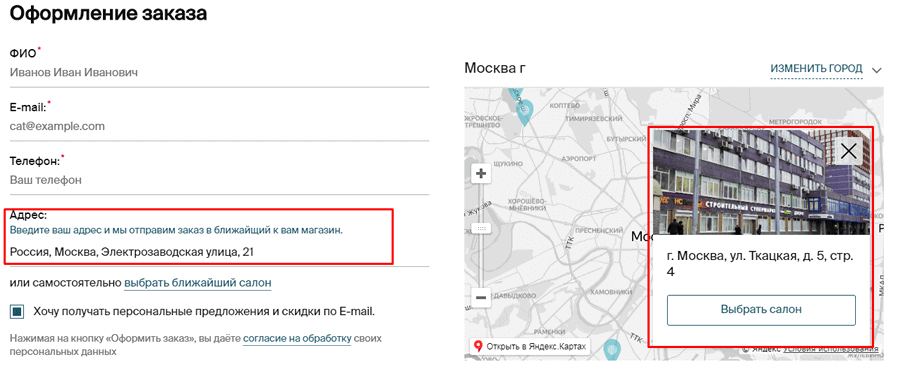Expand the city chevron next to ИЗМЕНИТЬ ГОРОД
The image size is (900, 374).
pos(876,70)
